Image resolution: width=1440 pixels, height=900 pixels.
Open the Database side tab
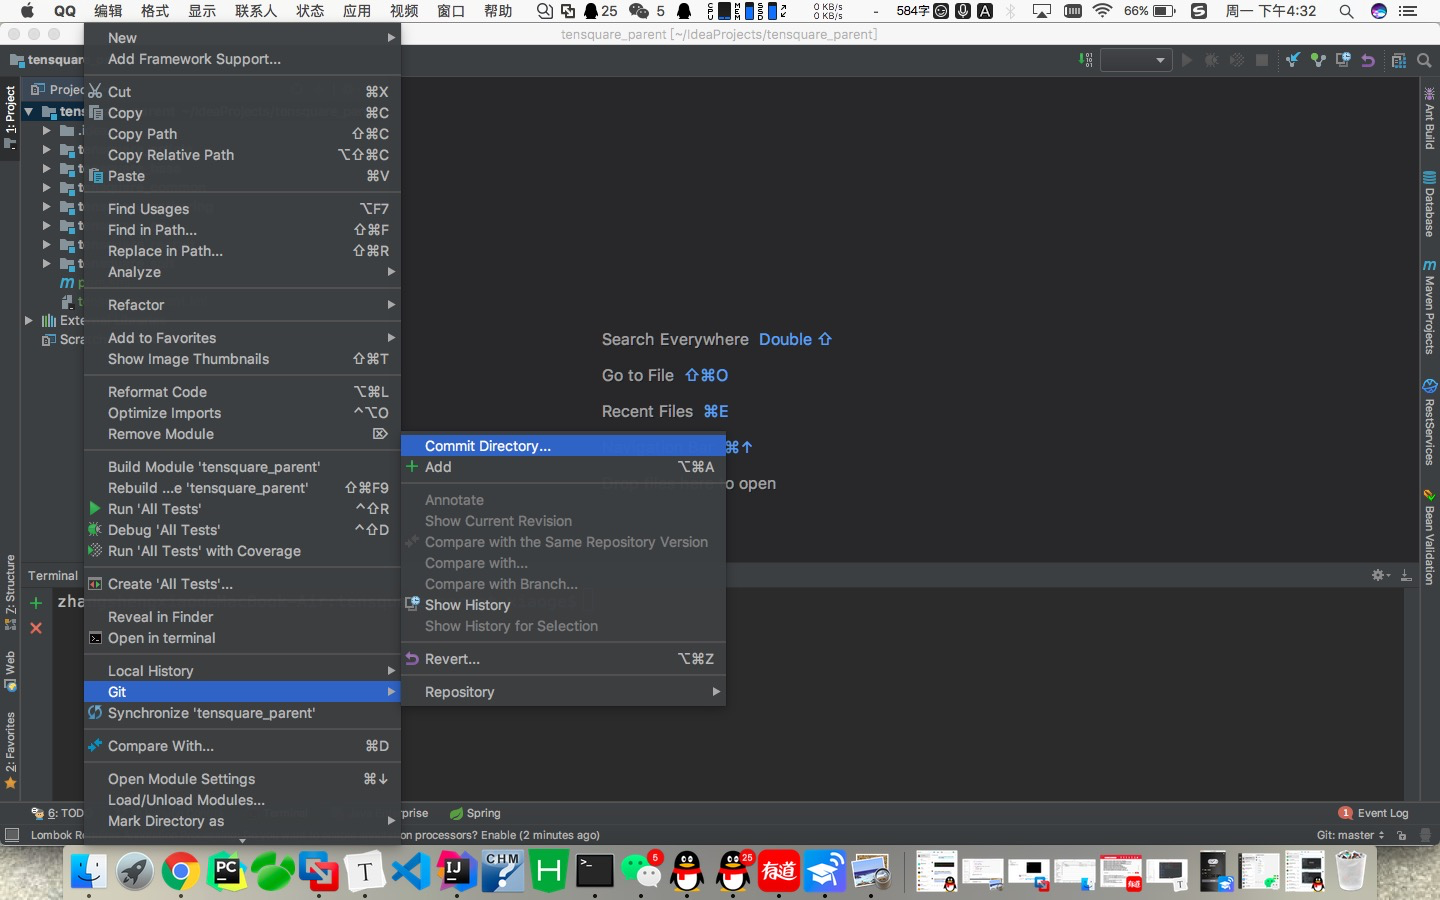click(1429, 204)
